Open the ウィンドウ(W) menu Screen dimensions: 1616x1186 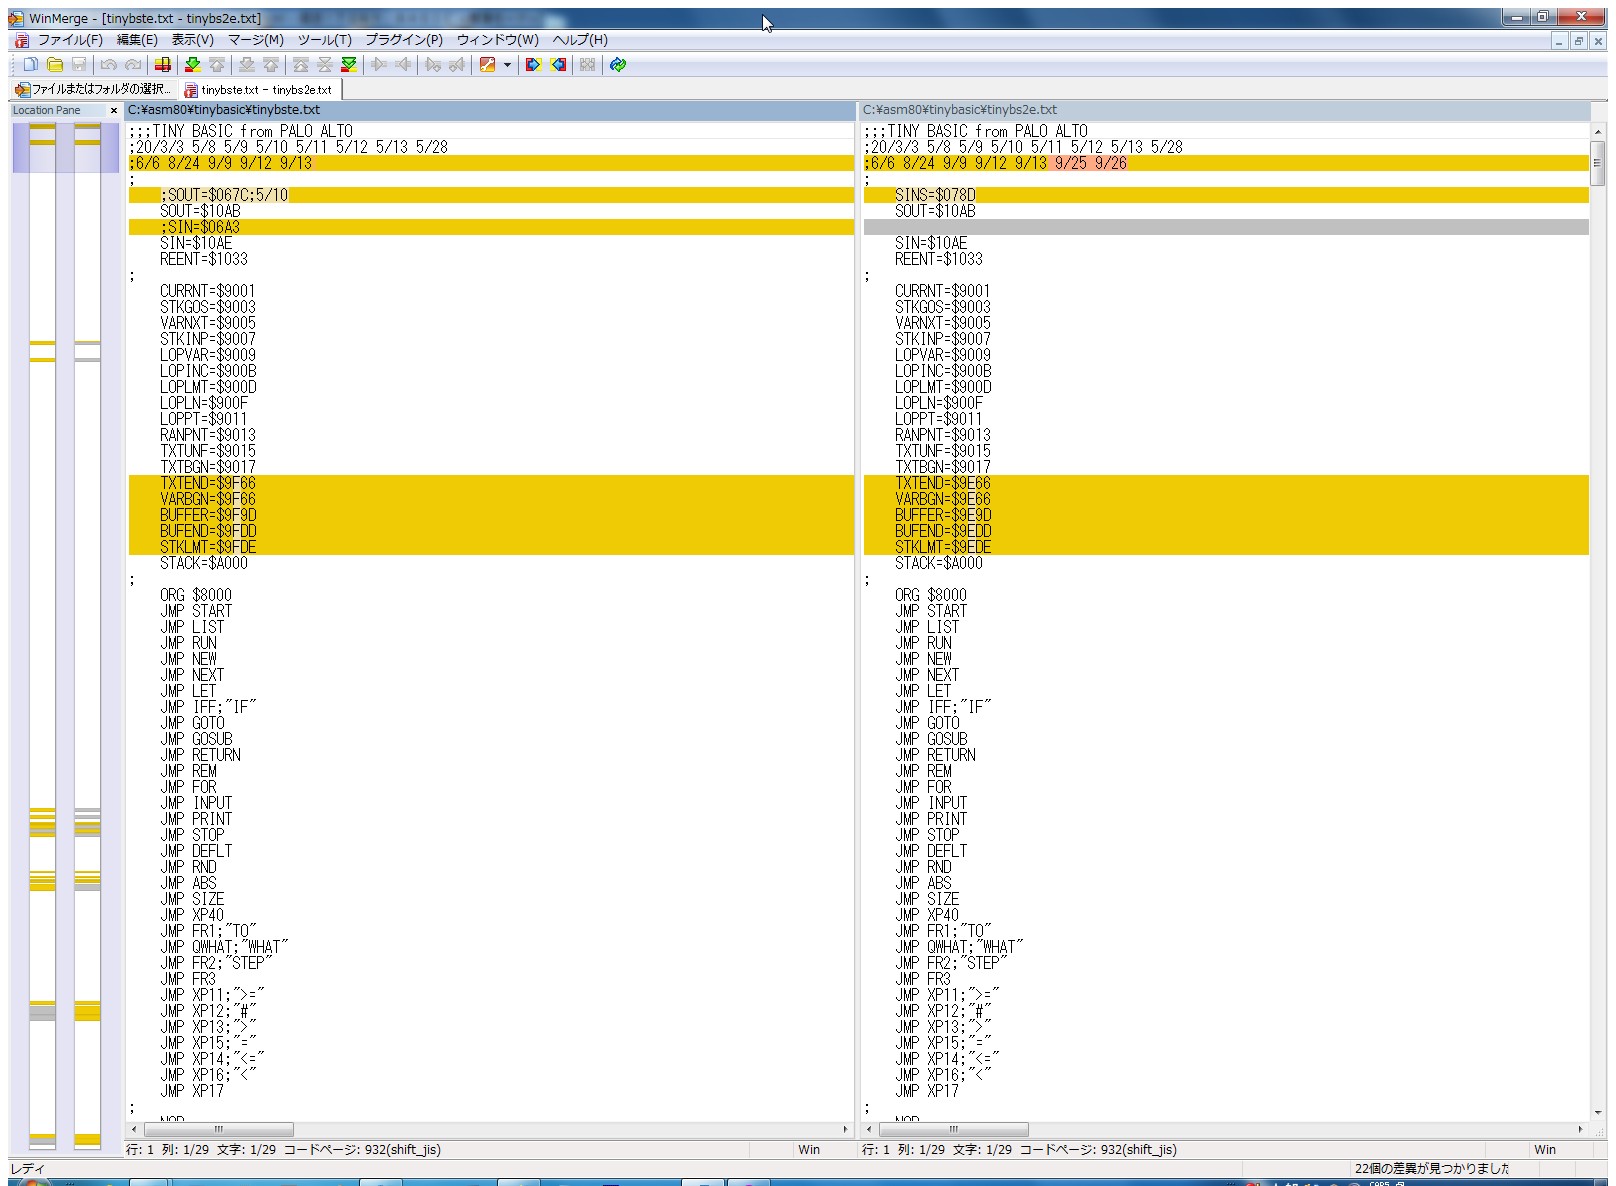(497, 40)
